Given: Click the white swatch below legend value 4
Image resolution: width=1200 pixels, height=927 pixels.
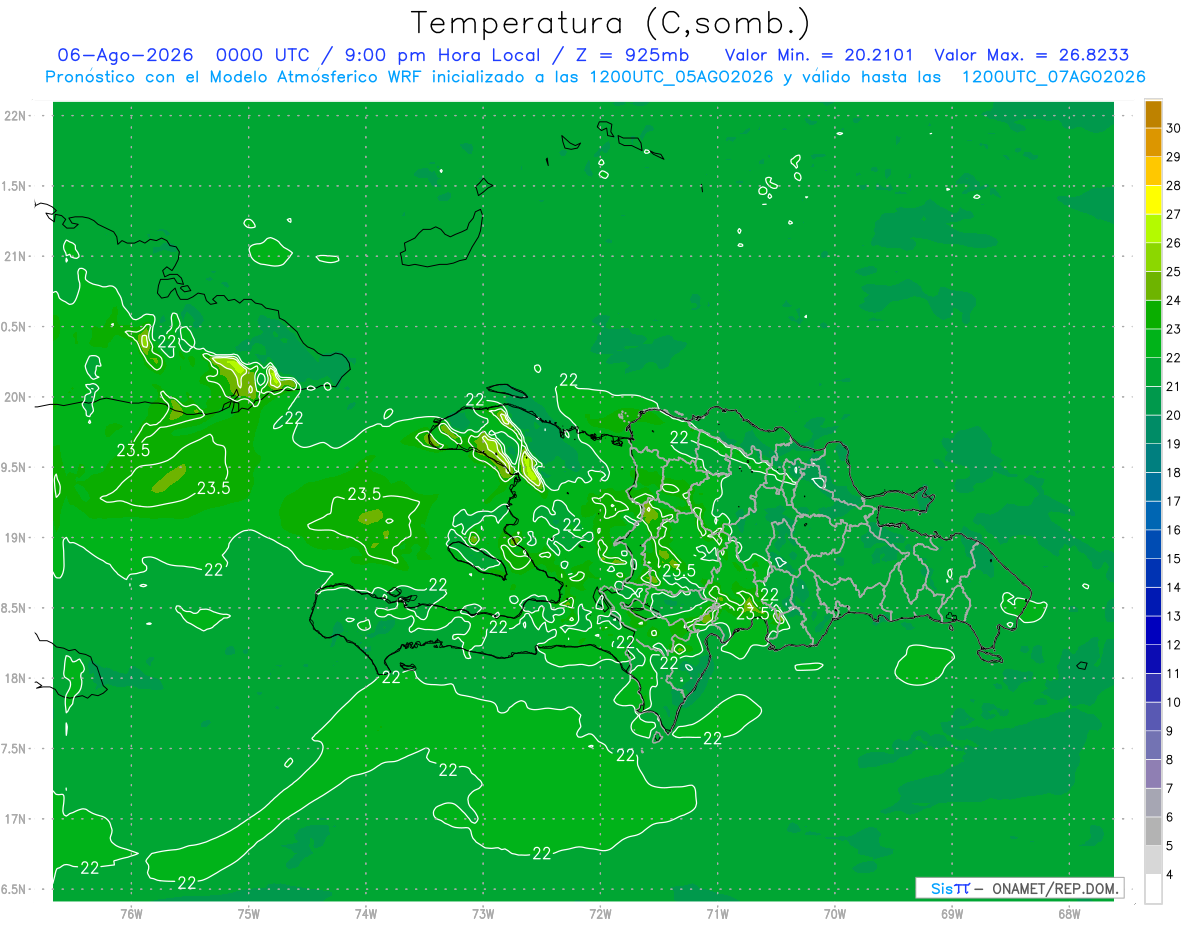Looking at the screenshot, I should point(1153,890).
